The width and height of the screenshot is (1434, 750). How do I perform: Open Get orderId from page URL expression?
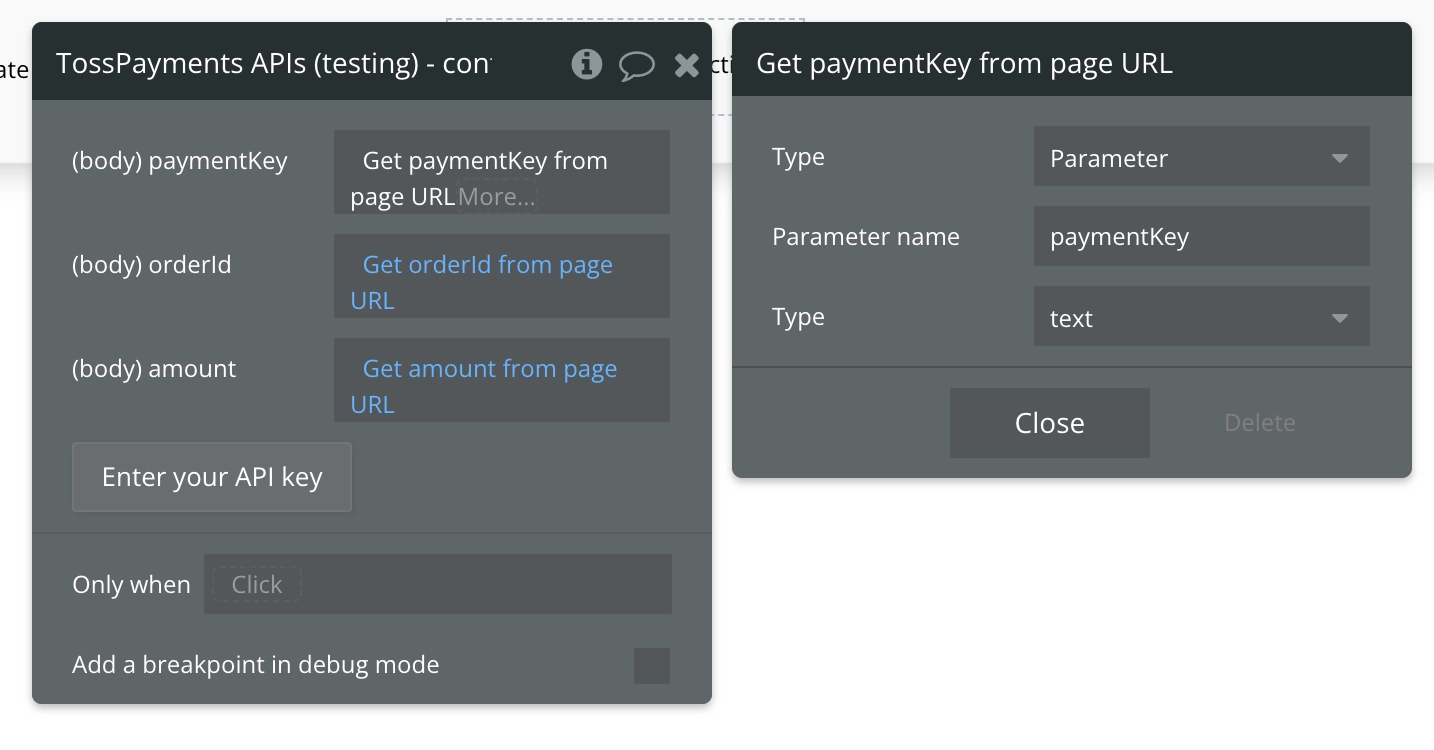(x=487, y=266)
